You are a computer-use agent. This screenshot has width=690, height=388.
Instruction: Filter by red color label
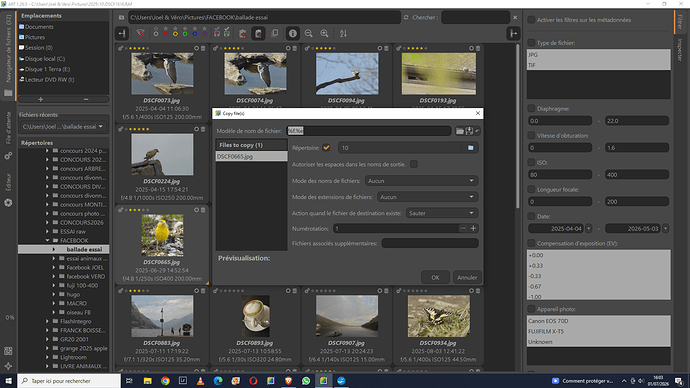tap(165, 33)
